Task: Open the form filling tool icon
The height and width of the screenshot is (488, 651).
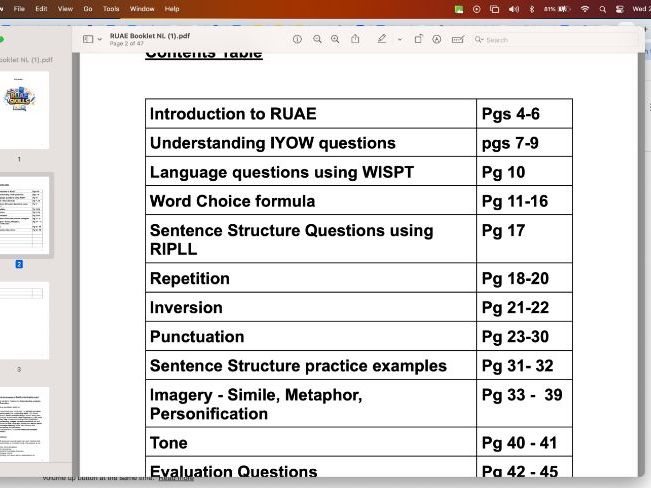Action: click(458, 39)
